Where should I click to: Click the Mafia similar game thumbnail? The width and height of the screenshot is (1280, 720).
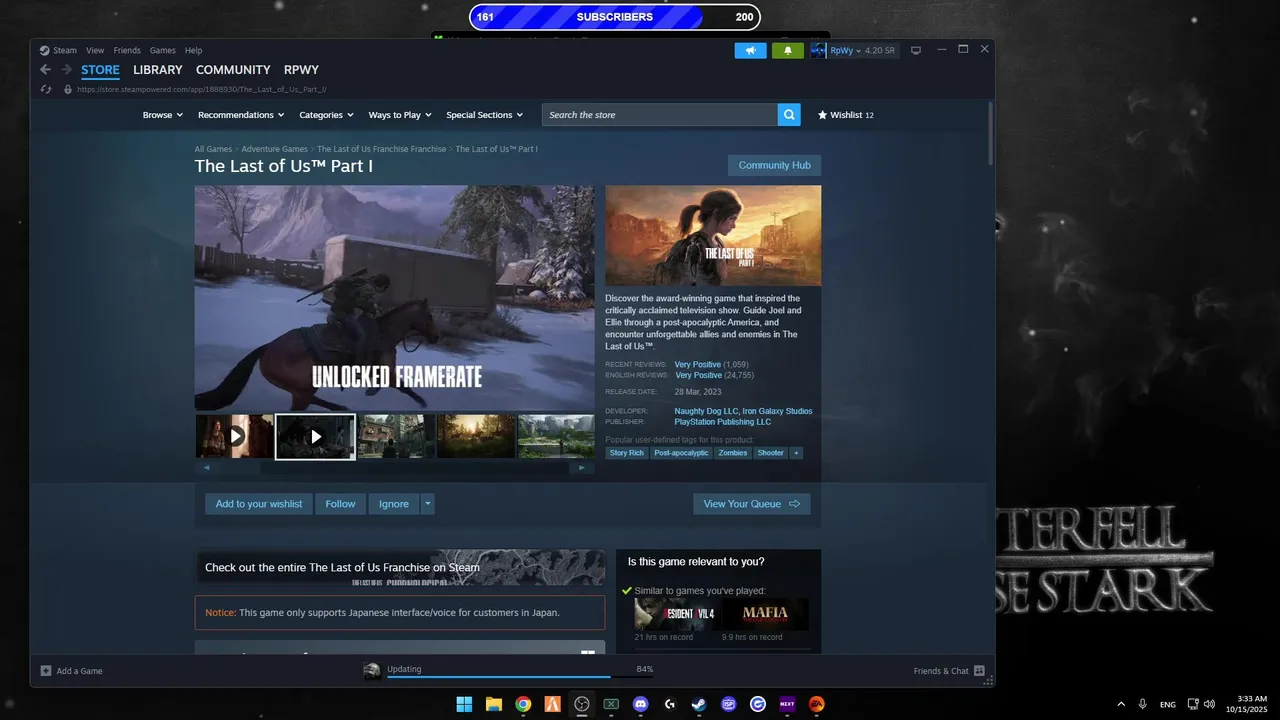pyautogui.click(x=765, y=614)
